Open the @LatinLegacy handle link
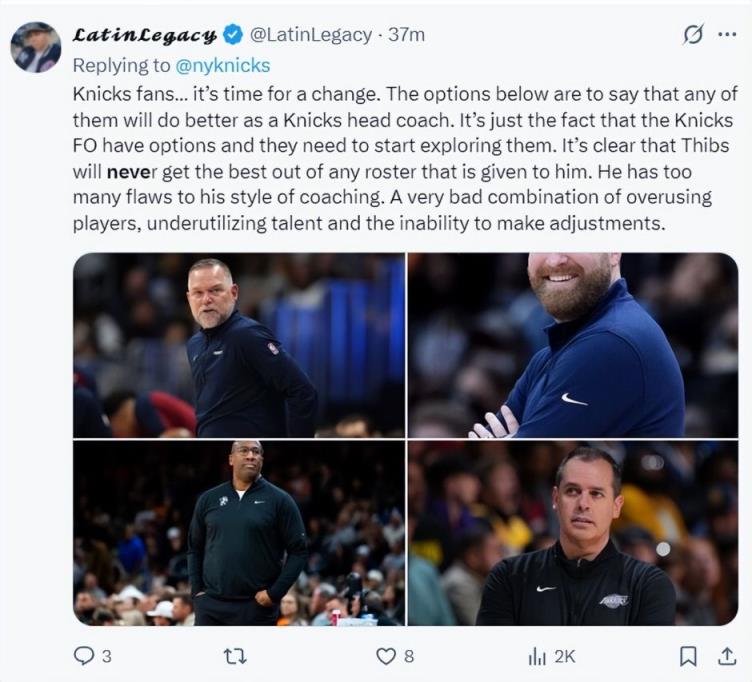The image size is (752, 682). pos(312,35)
